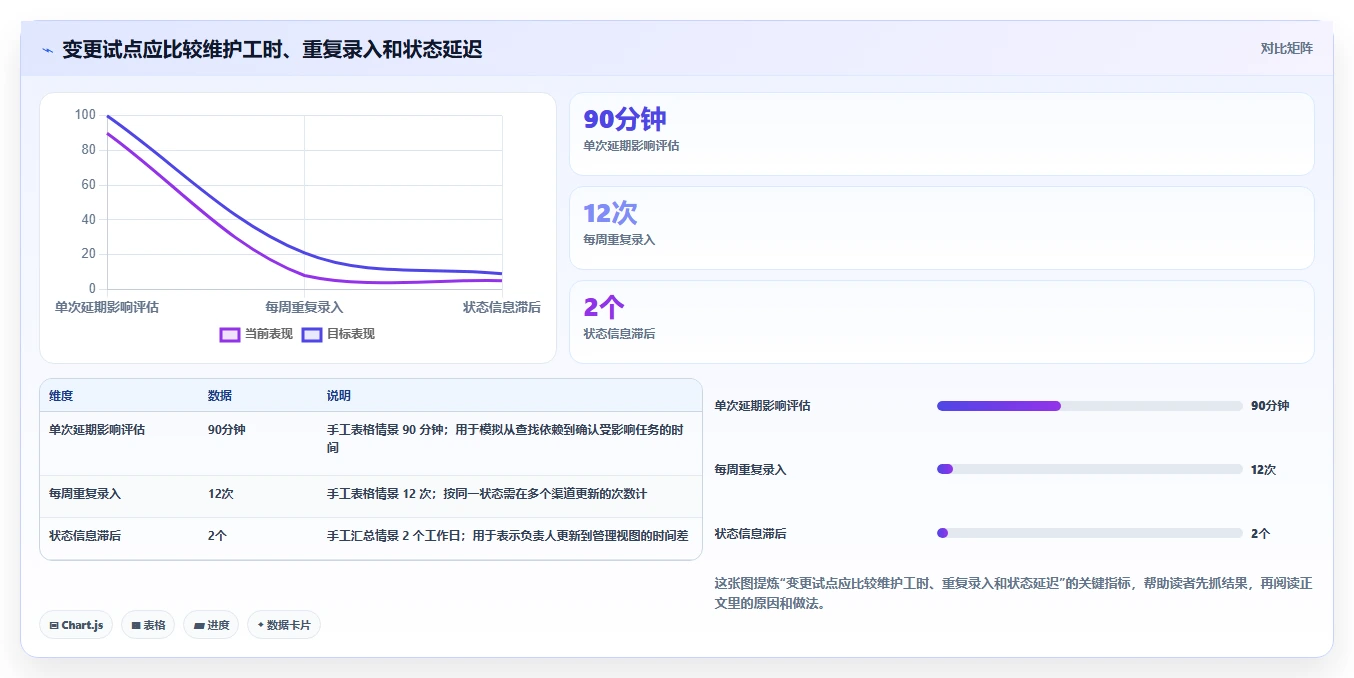Image resolution: width=1354 pixels, height=678 pixels.
Task: Click value 12次 beside progress bar
Action: click(1263, 469)
